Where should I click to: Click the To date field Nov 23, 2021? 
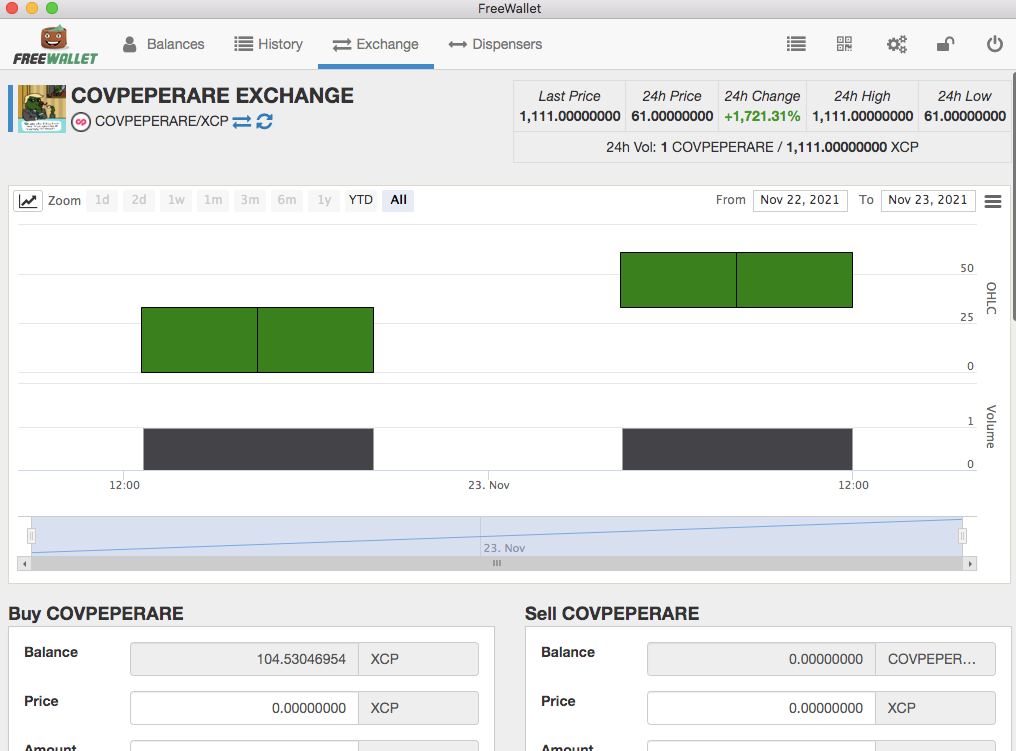(928, 200)
